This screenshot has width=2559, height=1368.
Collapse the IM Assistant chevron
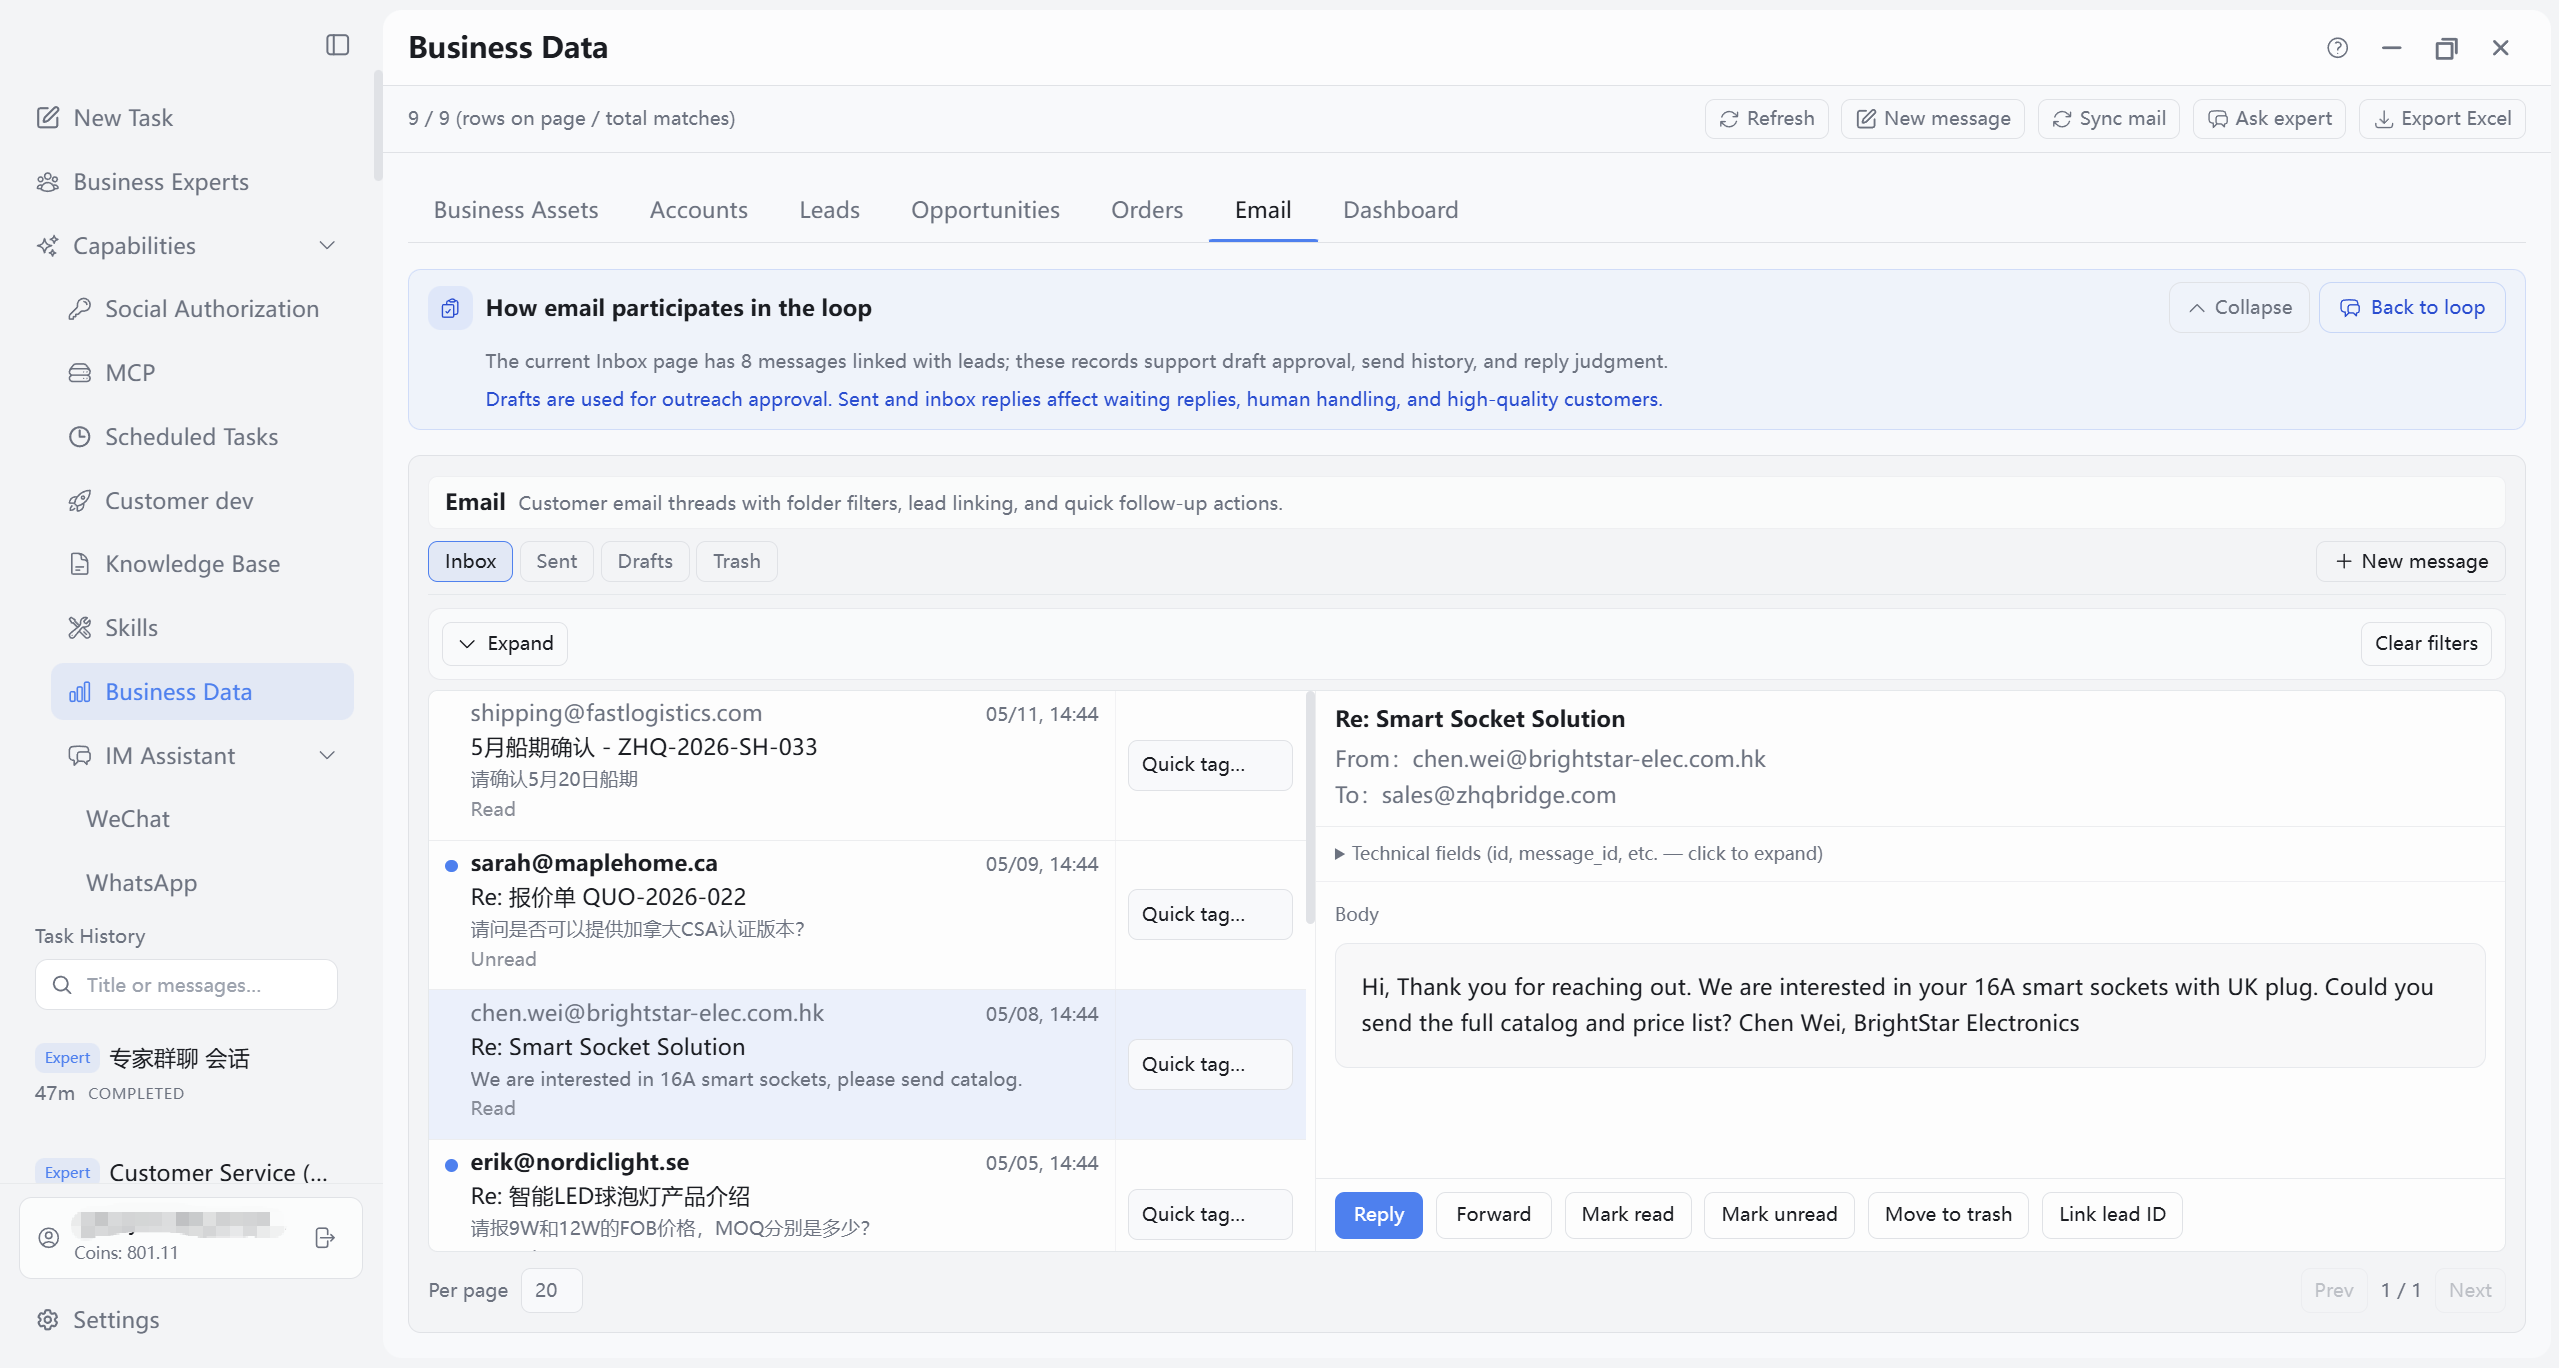pyautogui.click(x=327, y=756)
